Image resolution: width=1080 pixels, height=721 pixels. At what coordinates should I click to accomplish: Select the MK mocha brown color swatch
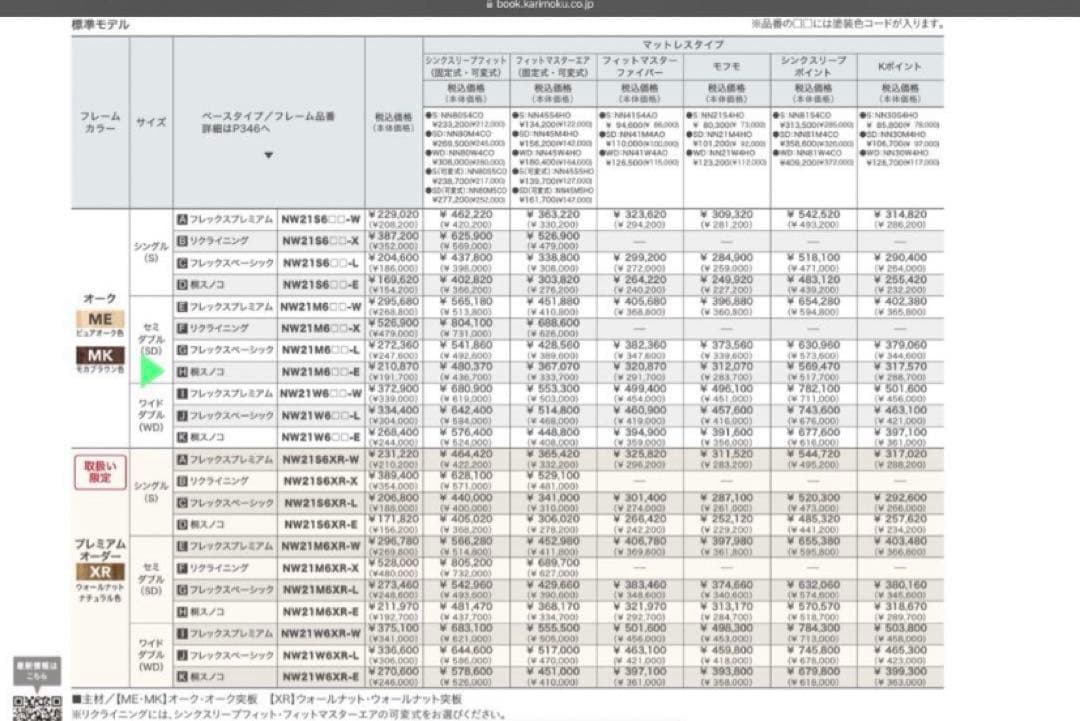[x=99, y=355]
